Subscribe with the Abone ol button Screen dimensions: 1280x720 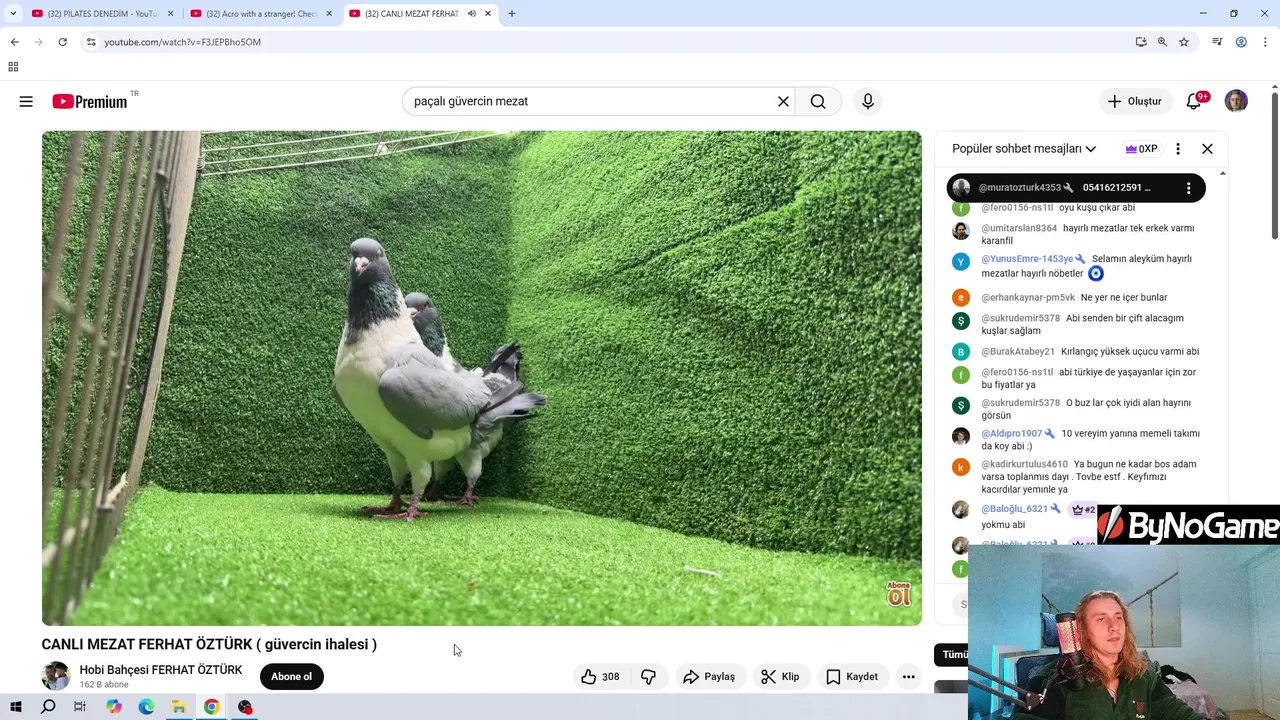[x=292, y=677]
